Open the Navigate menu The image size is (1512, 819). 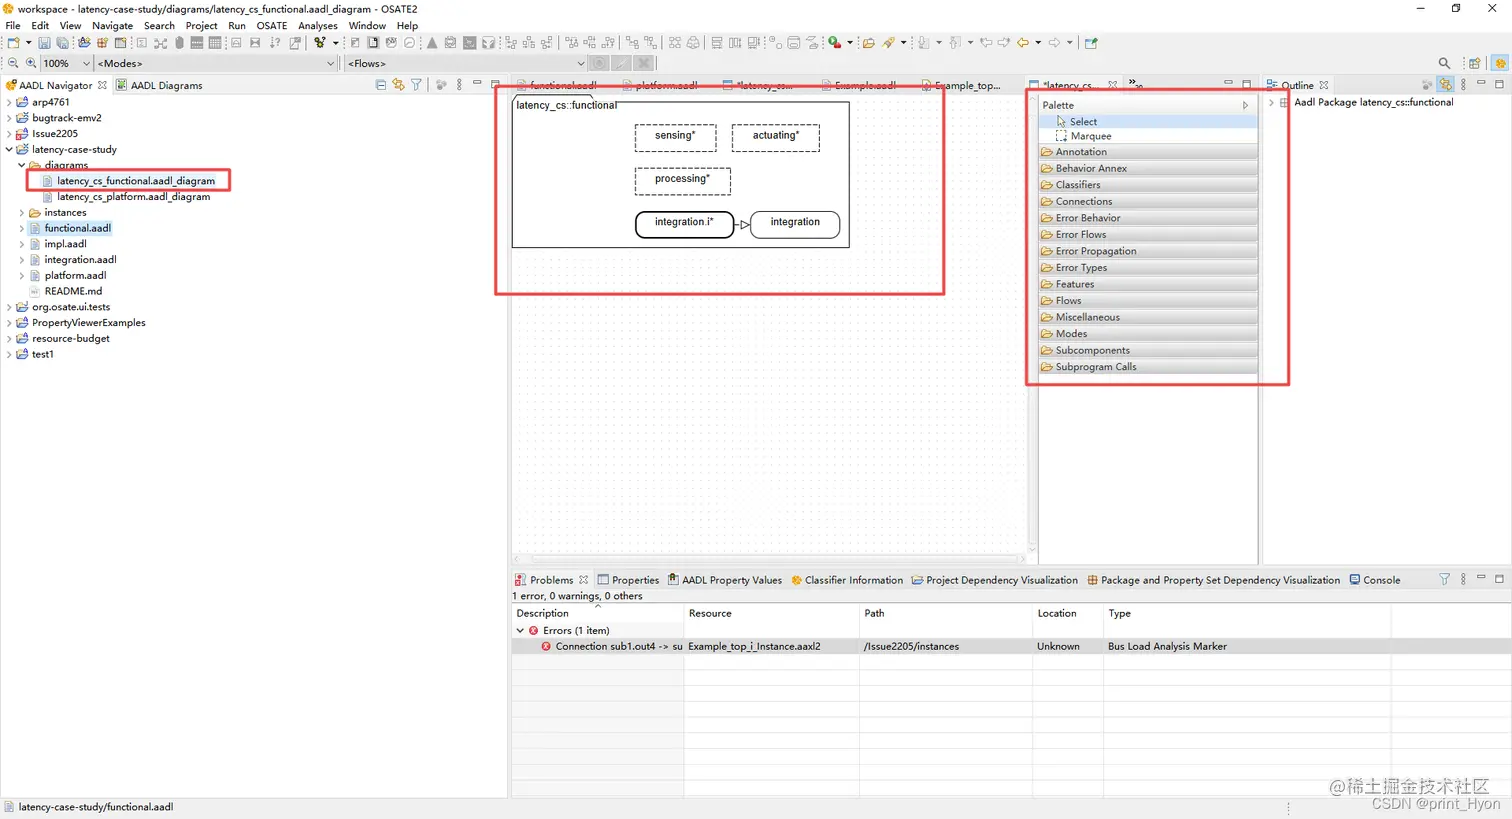[x=112, y=25]
